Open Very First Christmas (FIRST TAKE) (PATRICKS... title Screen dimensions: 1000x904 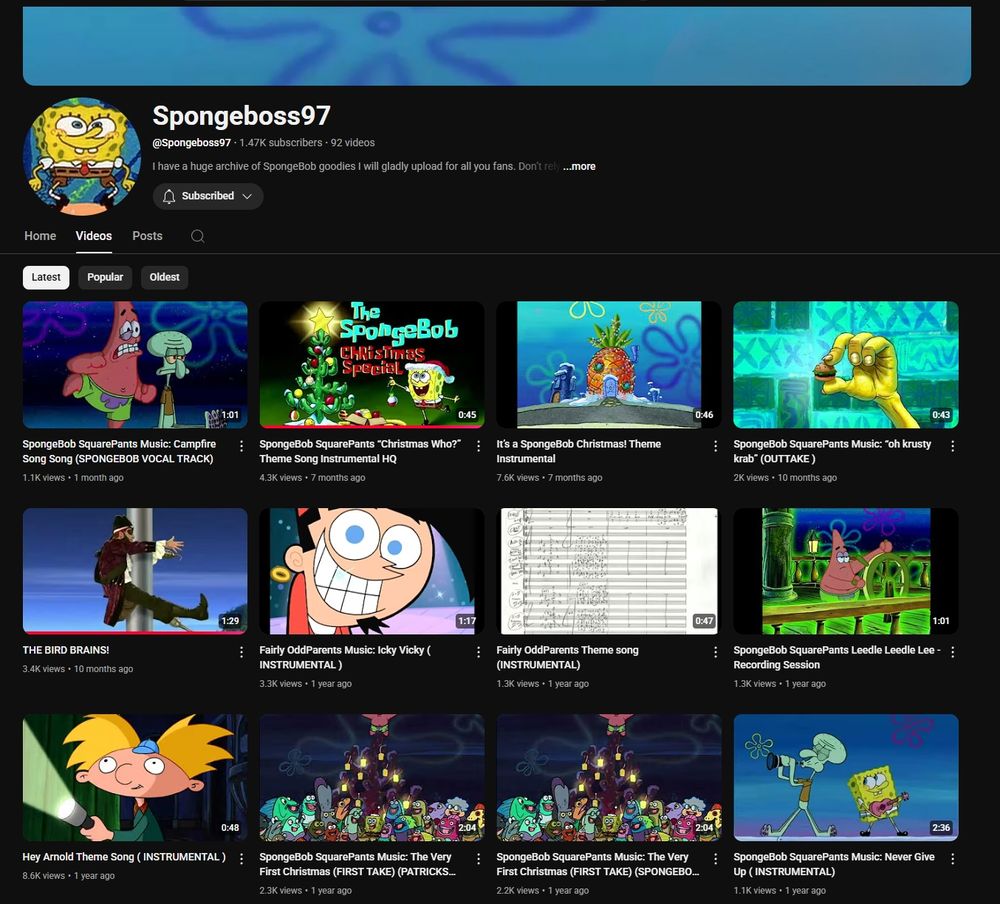coord(358,864)
